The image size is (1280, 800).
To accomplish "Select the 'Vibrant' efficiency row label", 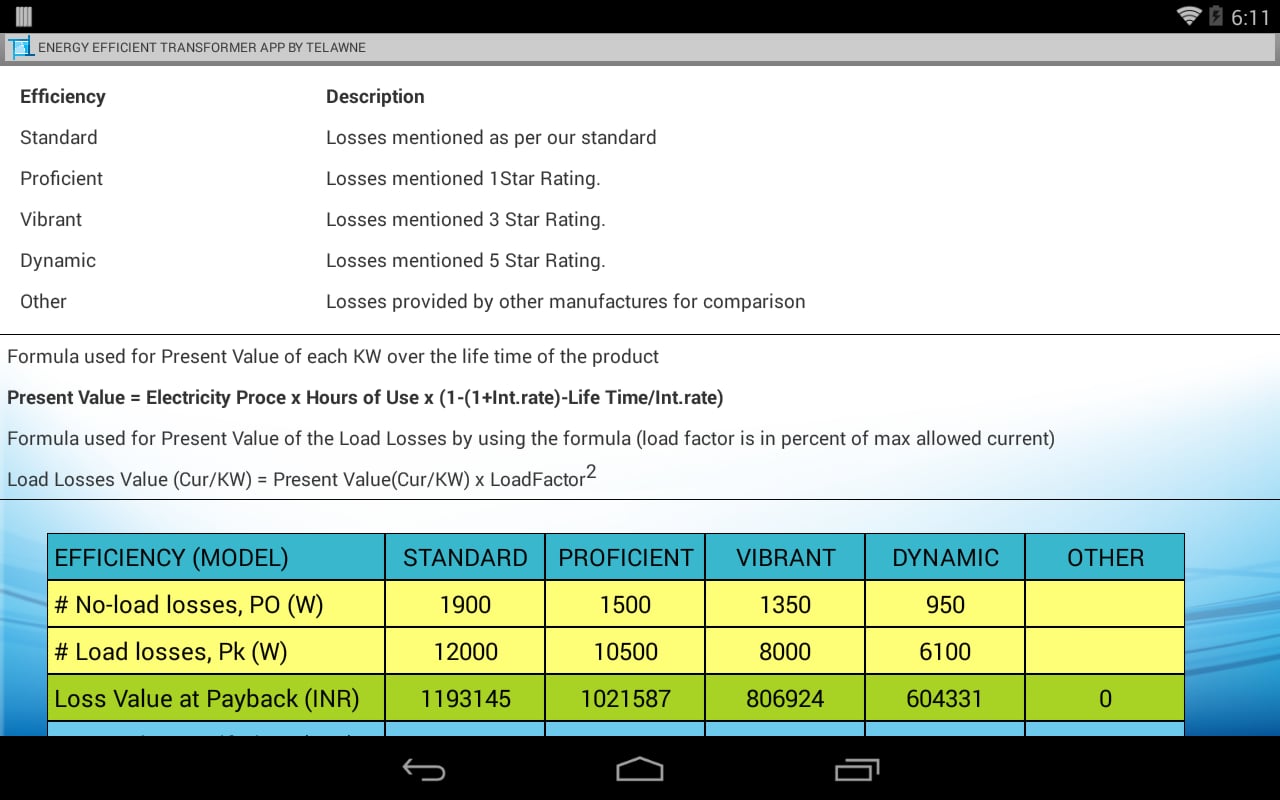I will pyautogui.click(x=51, y=219).
